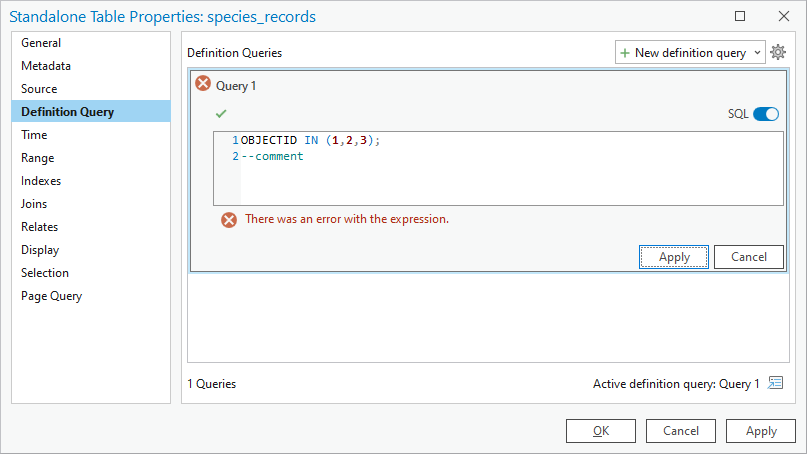Click the expression error message icon
Screen dimensions: 807x454
tap(229, 219)
